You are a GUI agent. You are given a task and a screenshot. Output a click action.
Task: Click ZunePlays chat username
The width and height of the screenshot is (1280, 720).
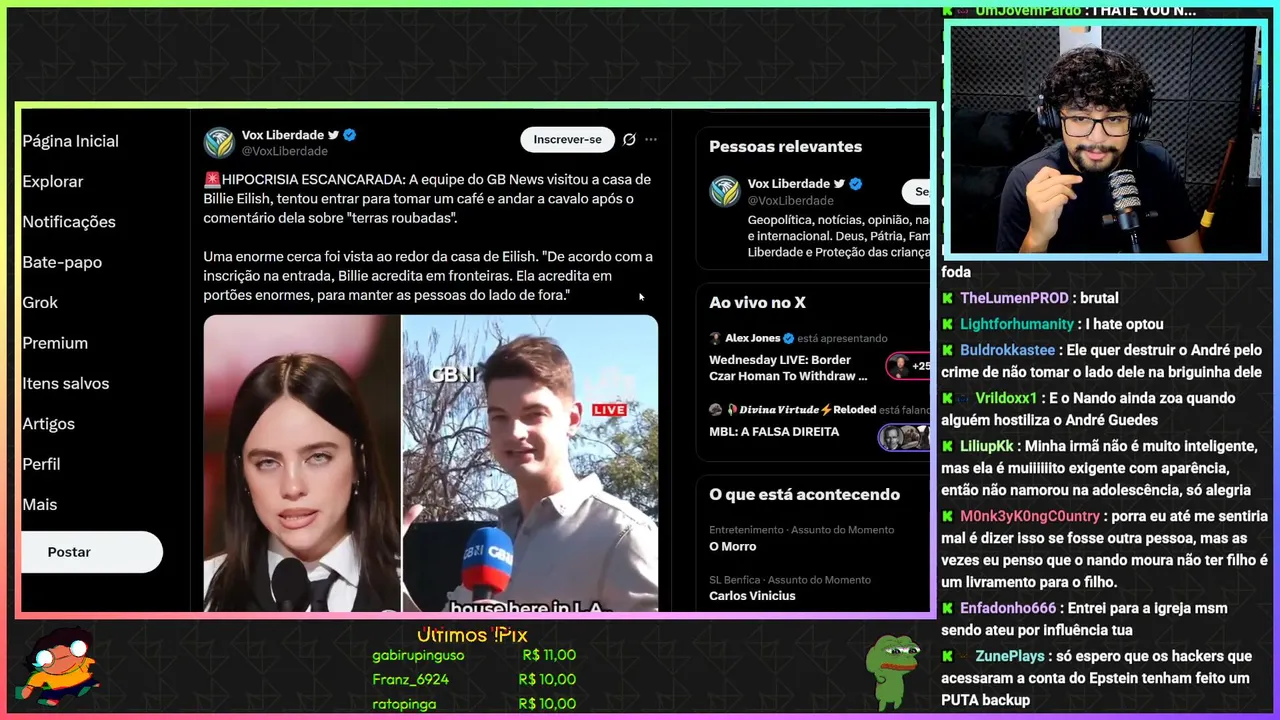click(1010, 656)
